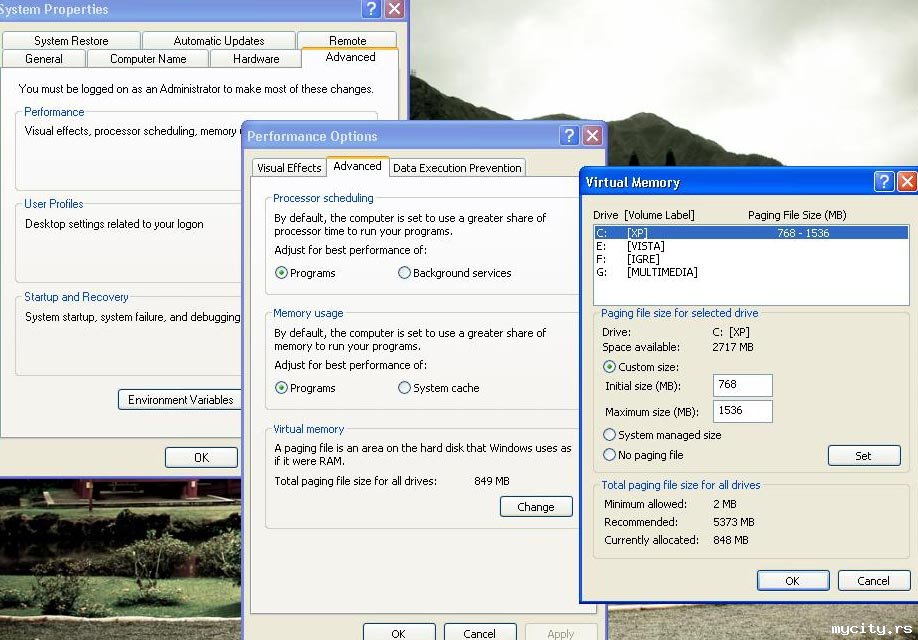The width and height of the screenshot is (918, 640).
Task: Click the help button in Performance Options
Action: click(x=568, y=135)
